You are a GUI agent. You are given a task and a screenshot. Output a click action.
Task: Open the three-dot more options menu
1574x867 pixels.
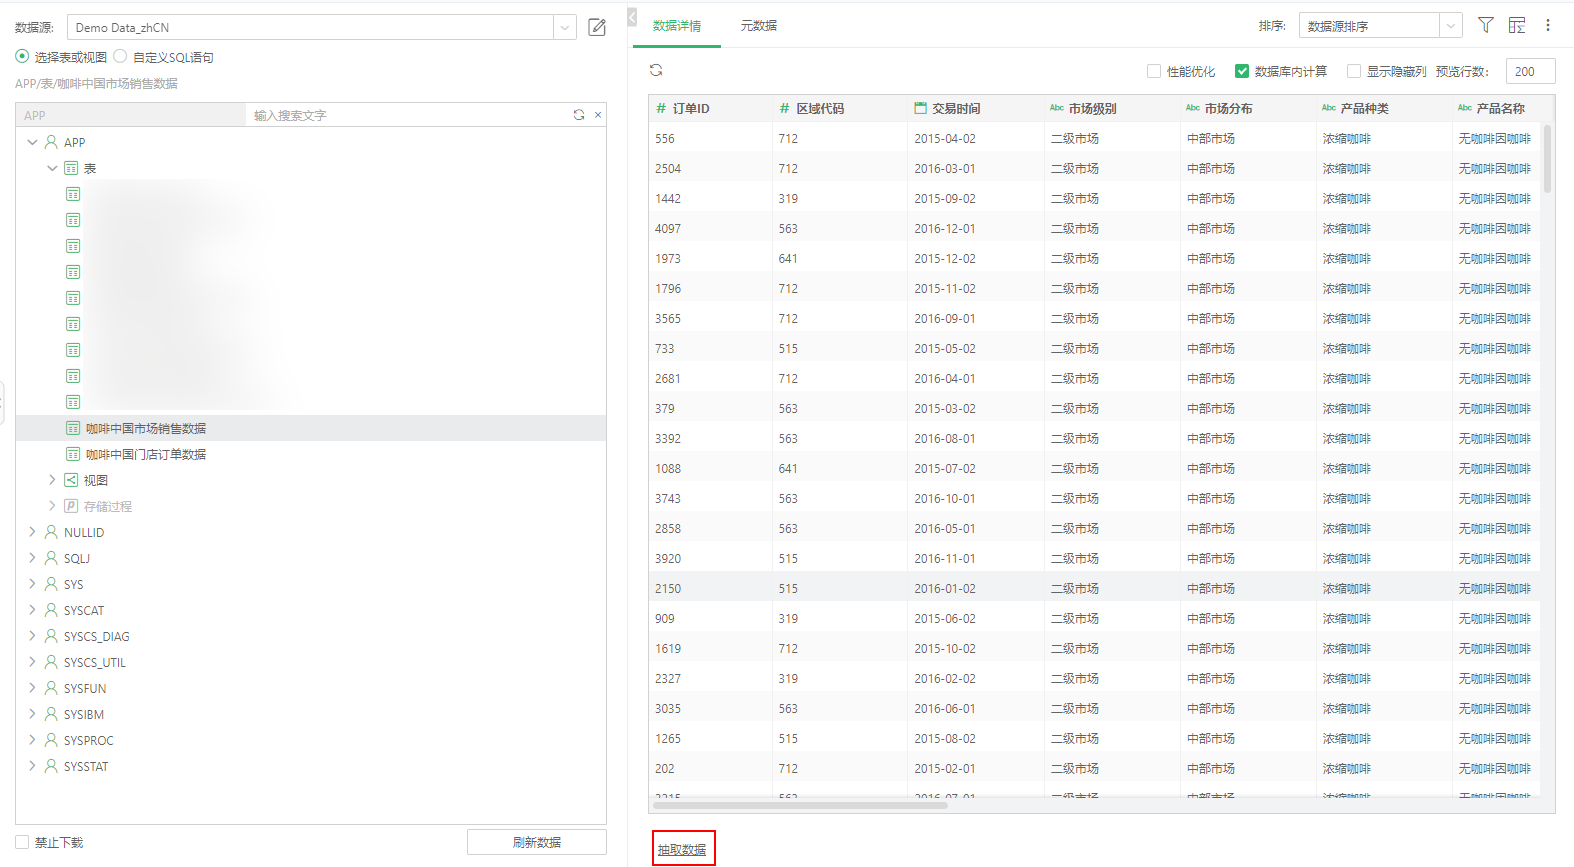(x=1548, y=25)
